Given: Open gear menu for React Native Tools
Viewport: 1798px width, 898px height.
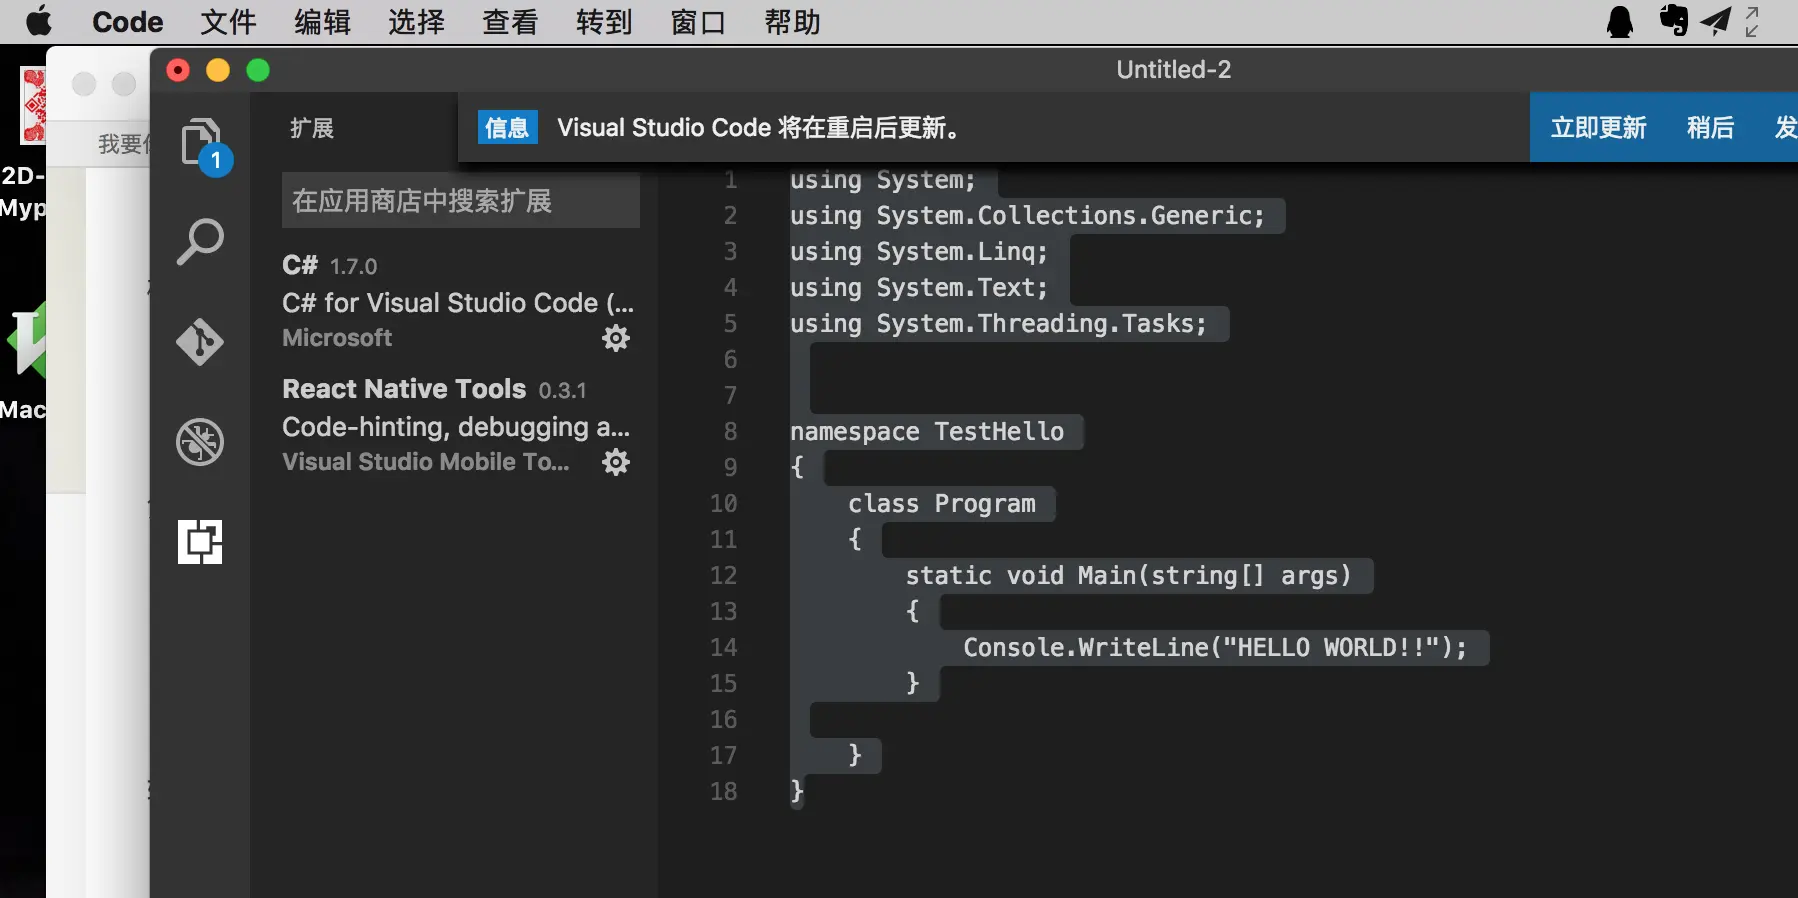Looking at the screenshot, I should click(x=616, y=462).
